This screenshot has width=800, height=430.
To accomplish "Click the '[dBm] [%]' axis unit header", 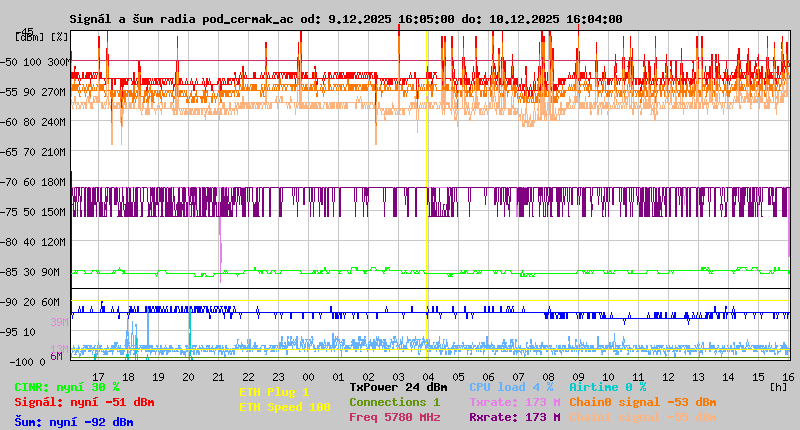I will pyautogui.click(x=41, y=37).
